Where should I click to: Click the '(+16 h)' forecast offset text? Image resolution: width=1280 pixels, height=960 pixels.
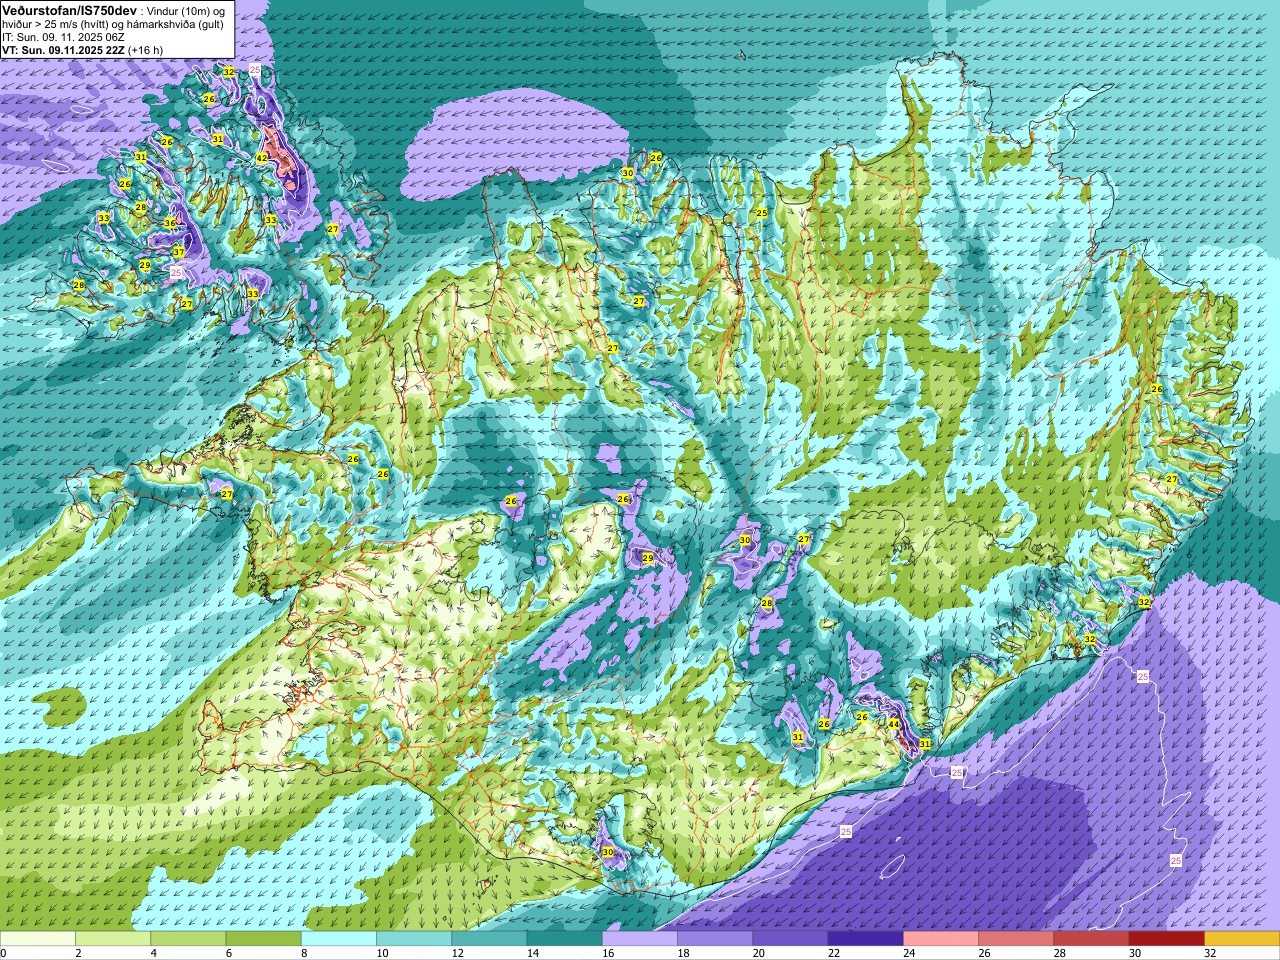[x=145, y=50]
